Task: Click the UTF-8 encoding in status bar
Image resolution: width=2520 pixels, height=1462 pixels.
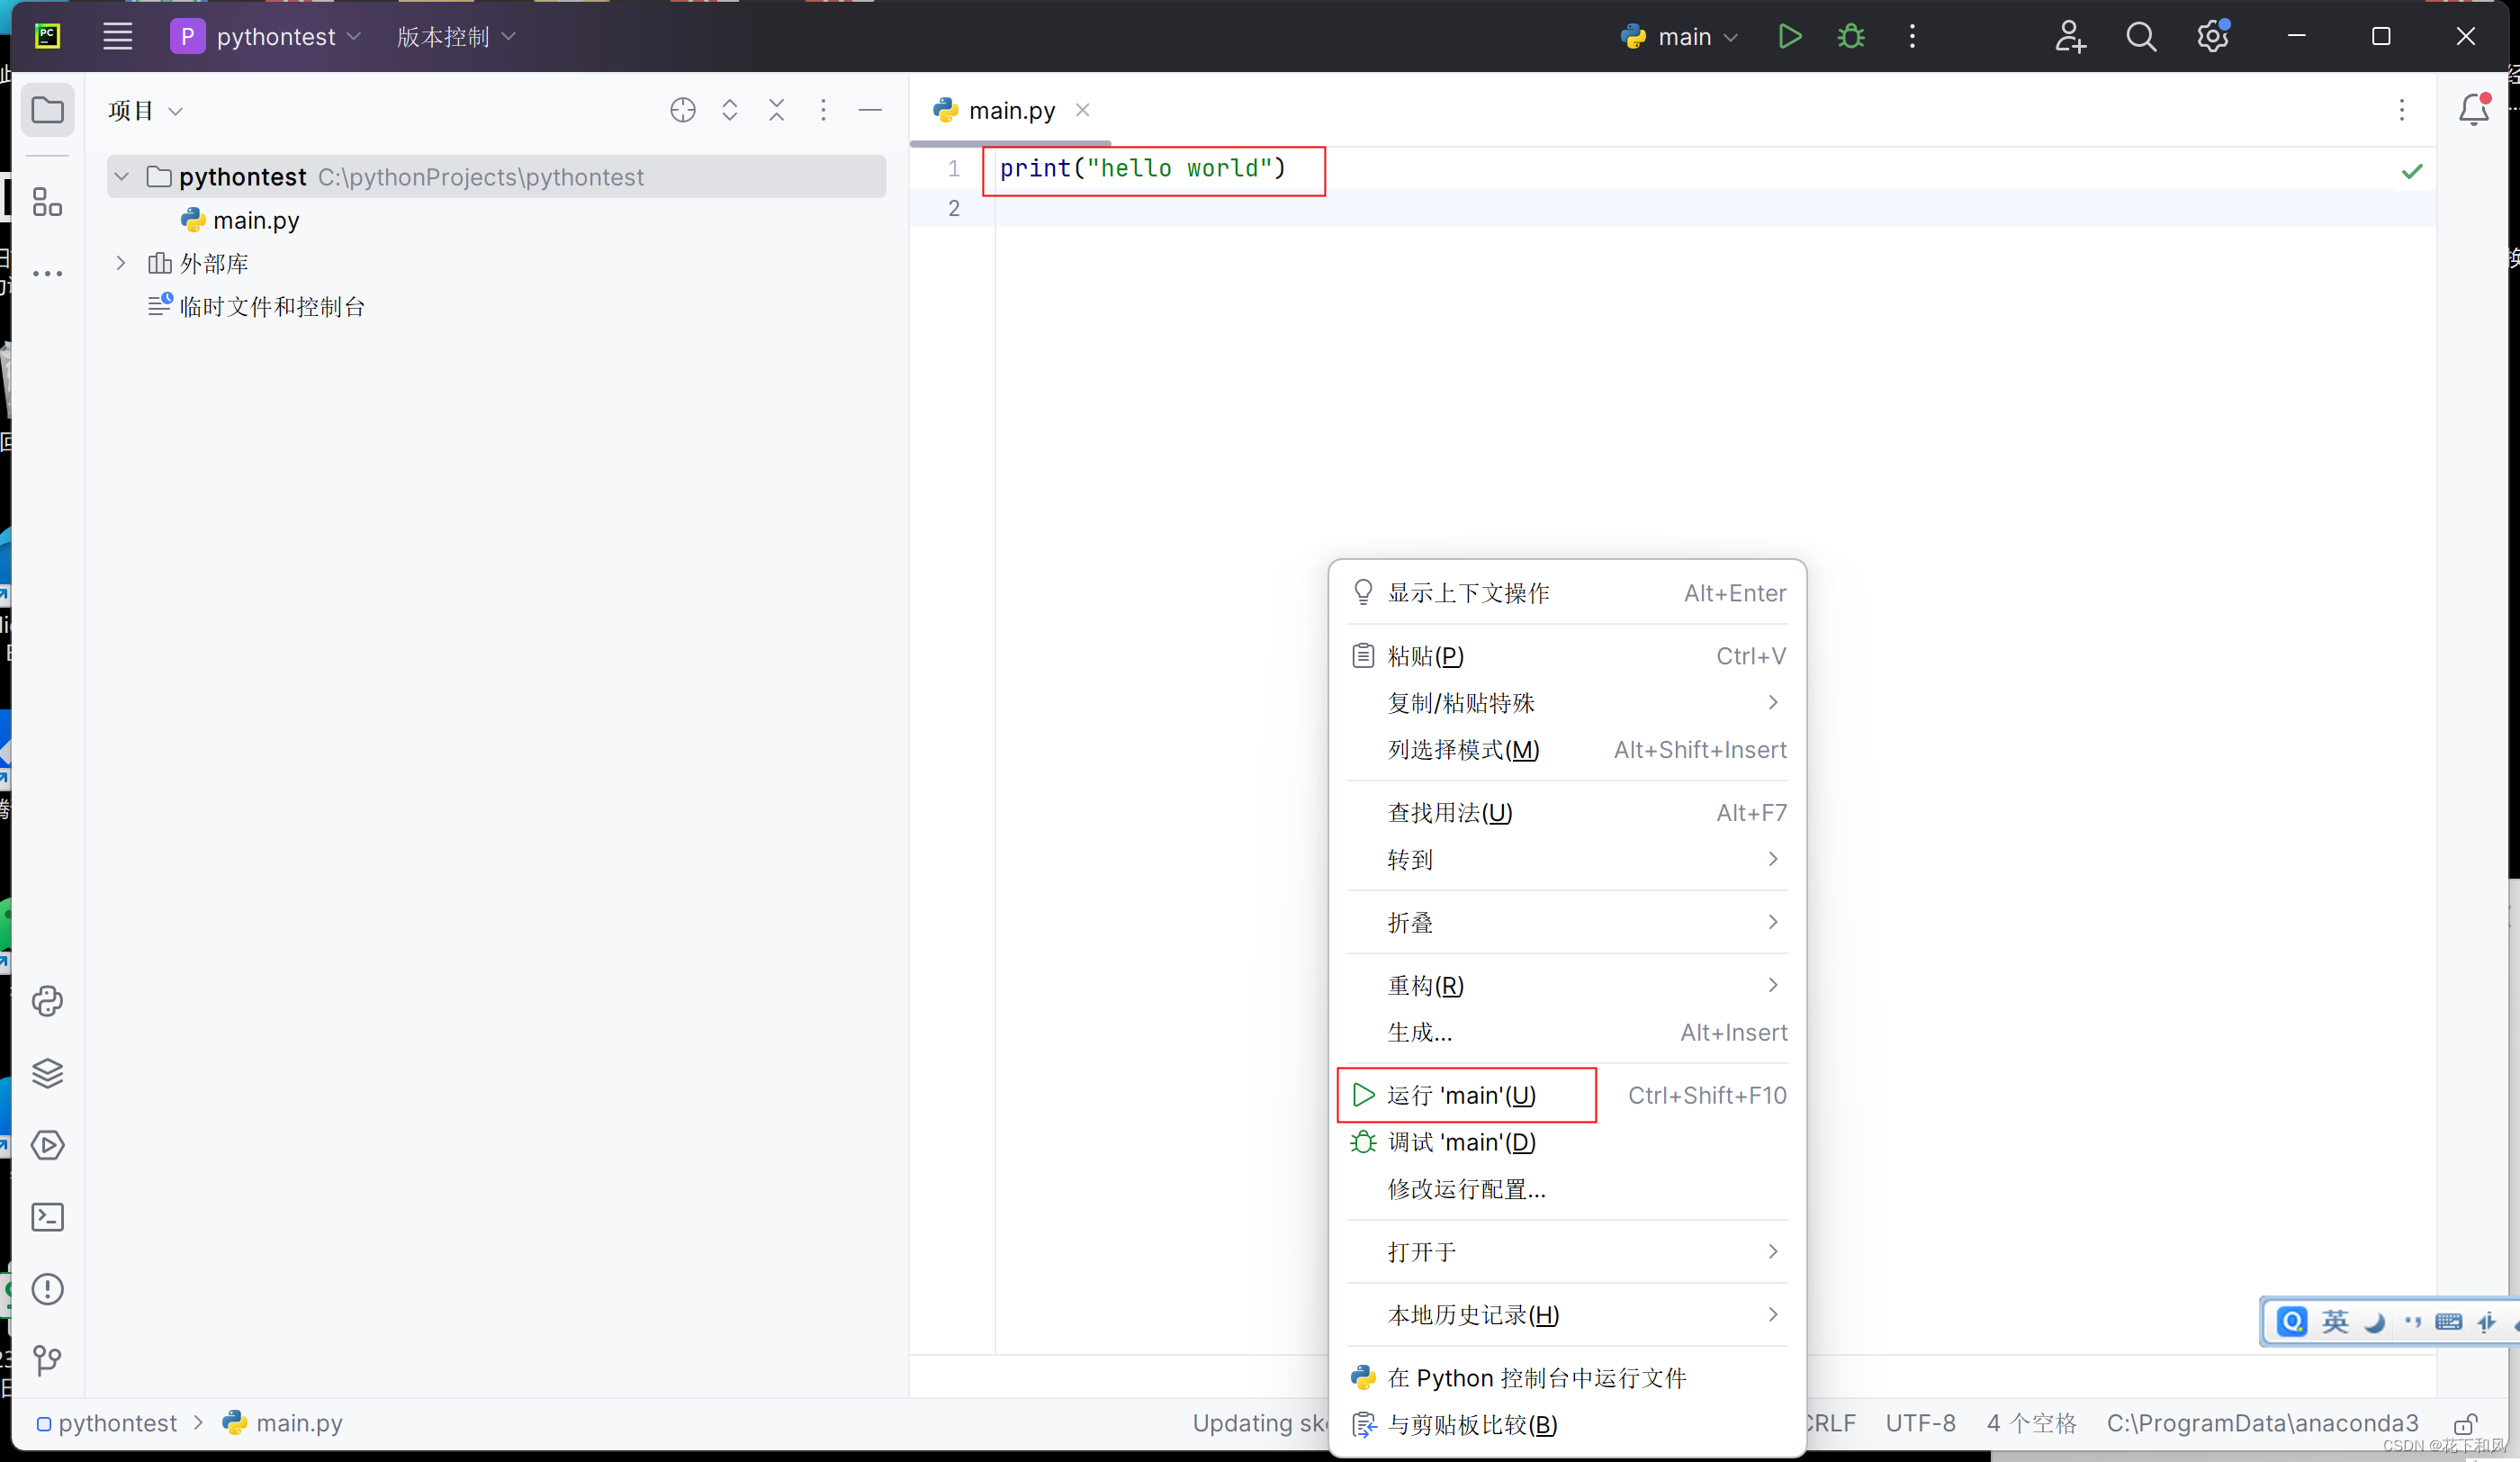Action: (1919, 1423)
